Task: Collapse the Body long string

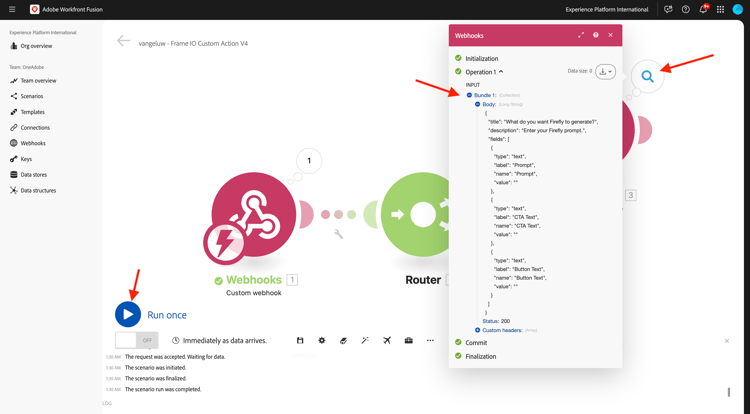Action: click(x=477, y=104)
